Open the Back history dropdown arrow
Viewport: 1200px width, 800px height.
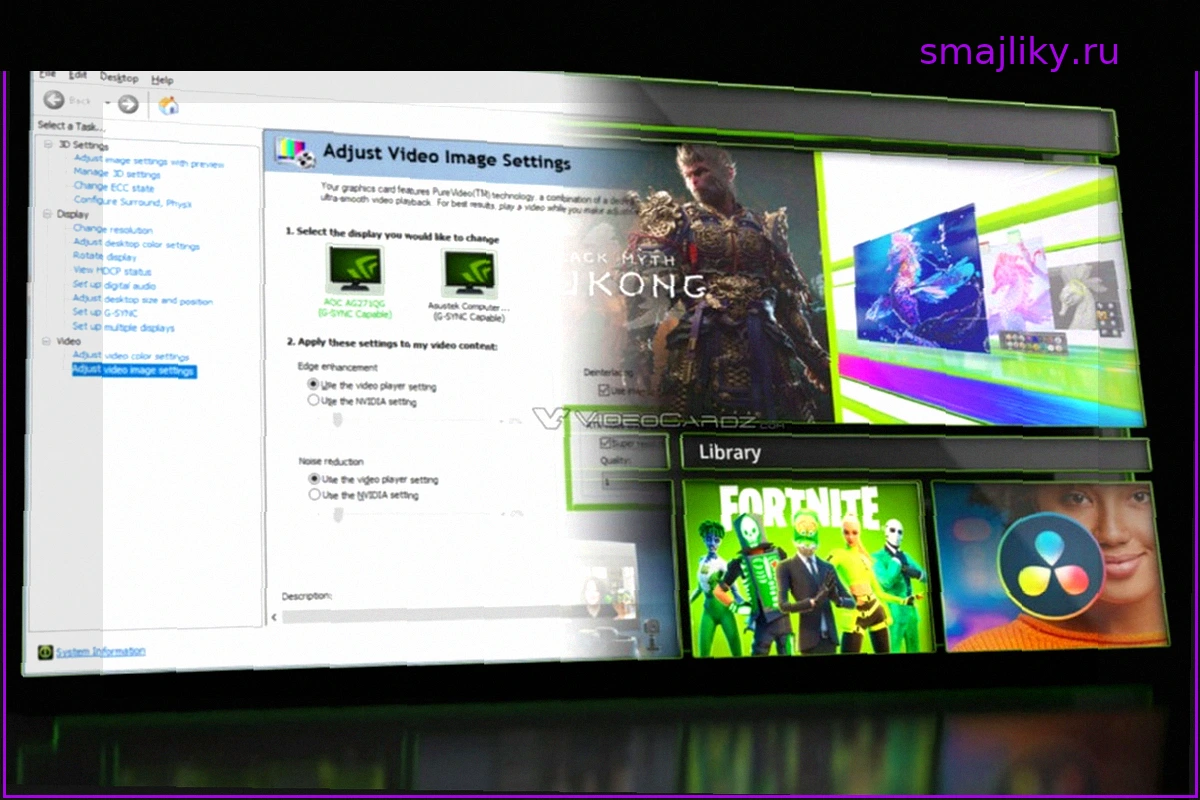(108, 103)
